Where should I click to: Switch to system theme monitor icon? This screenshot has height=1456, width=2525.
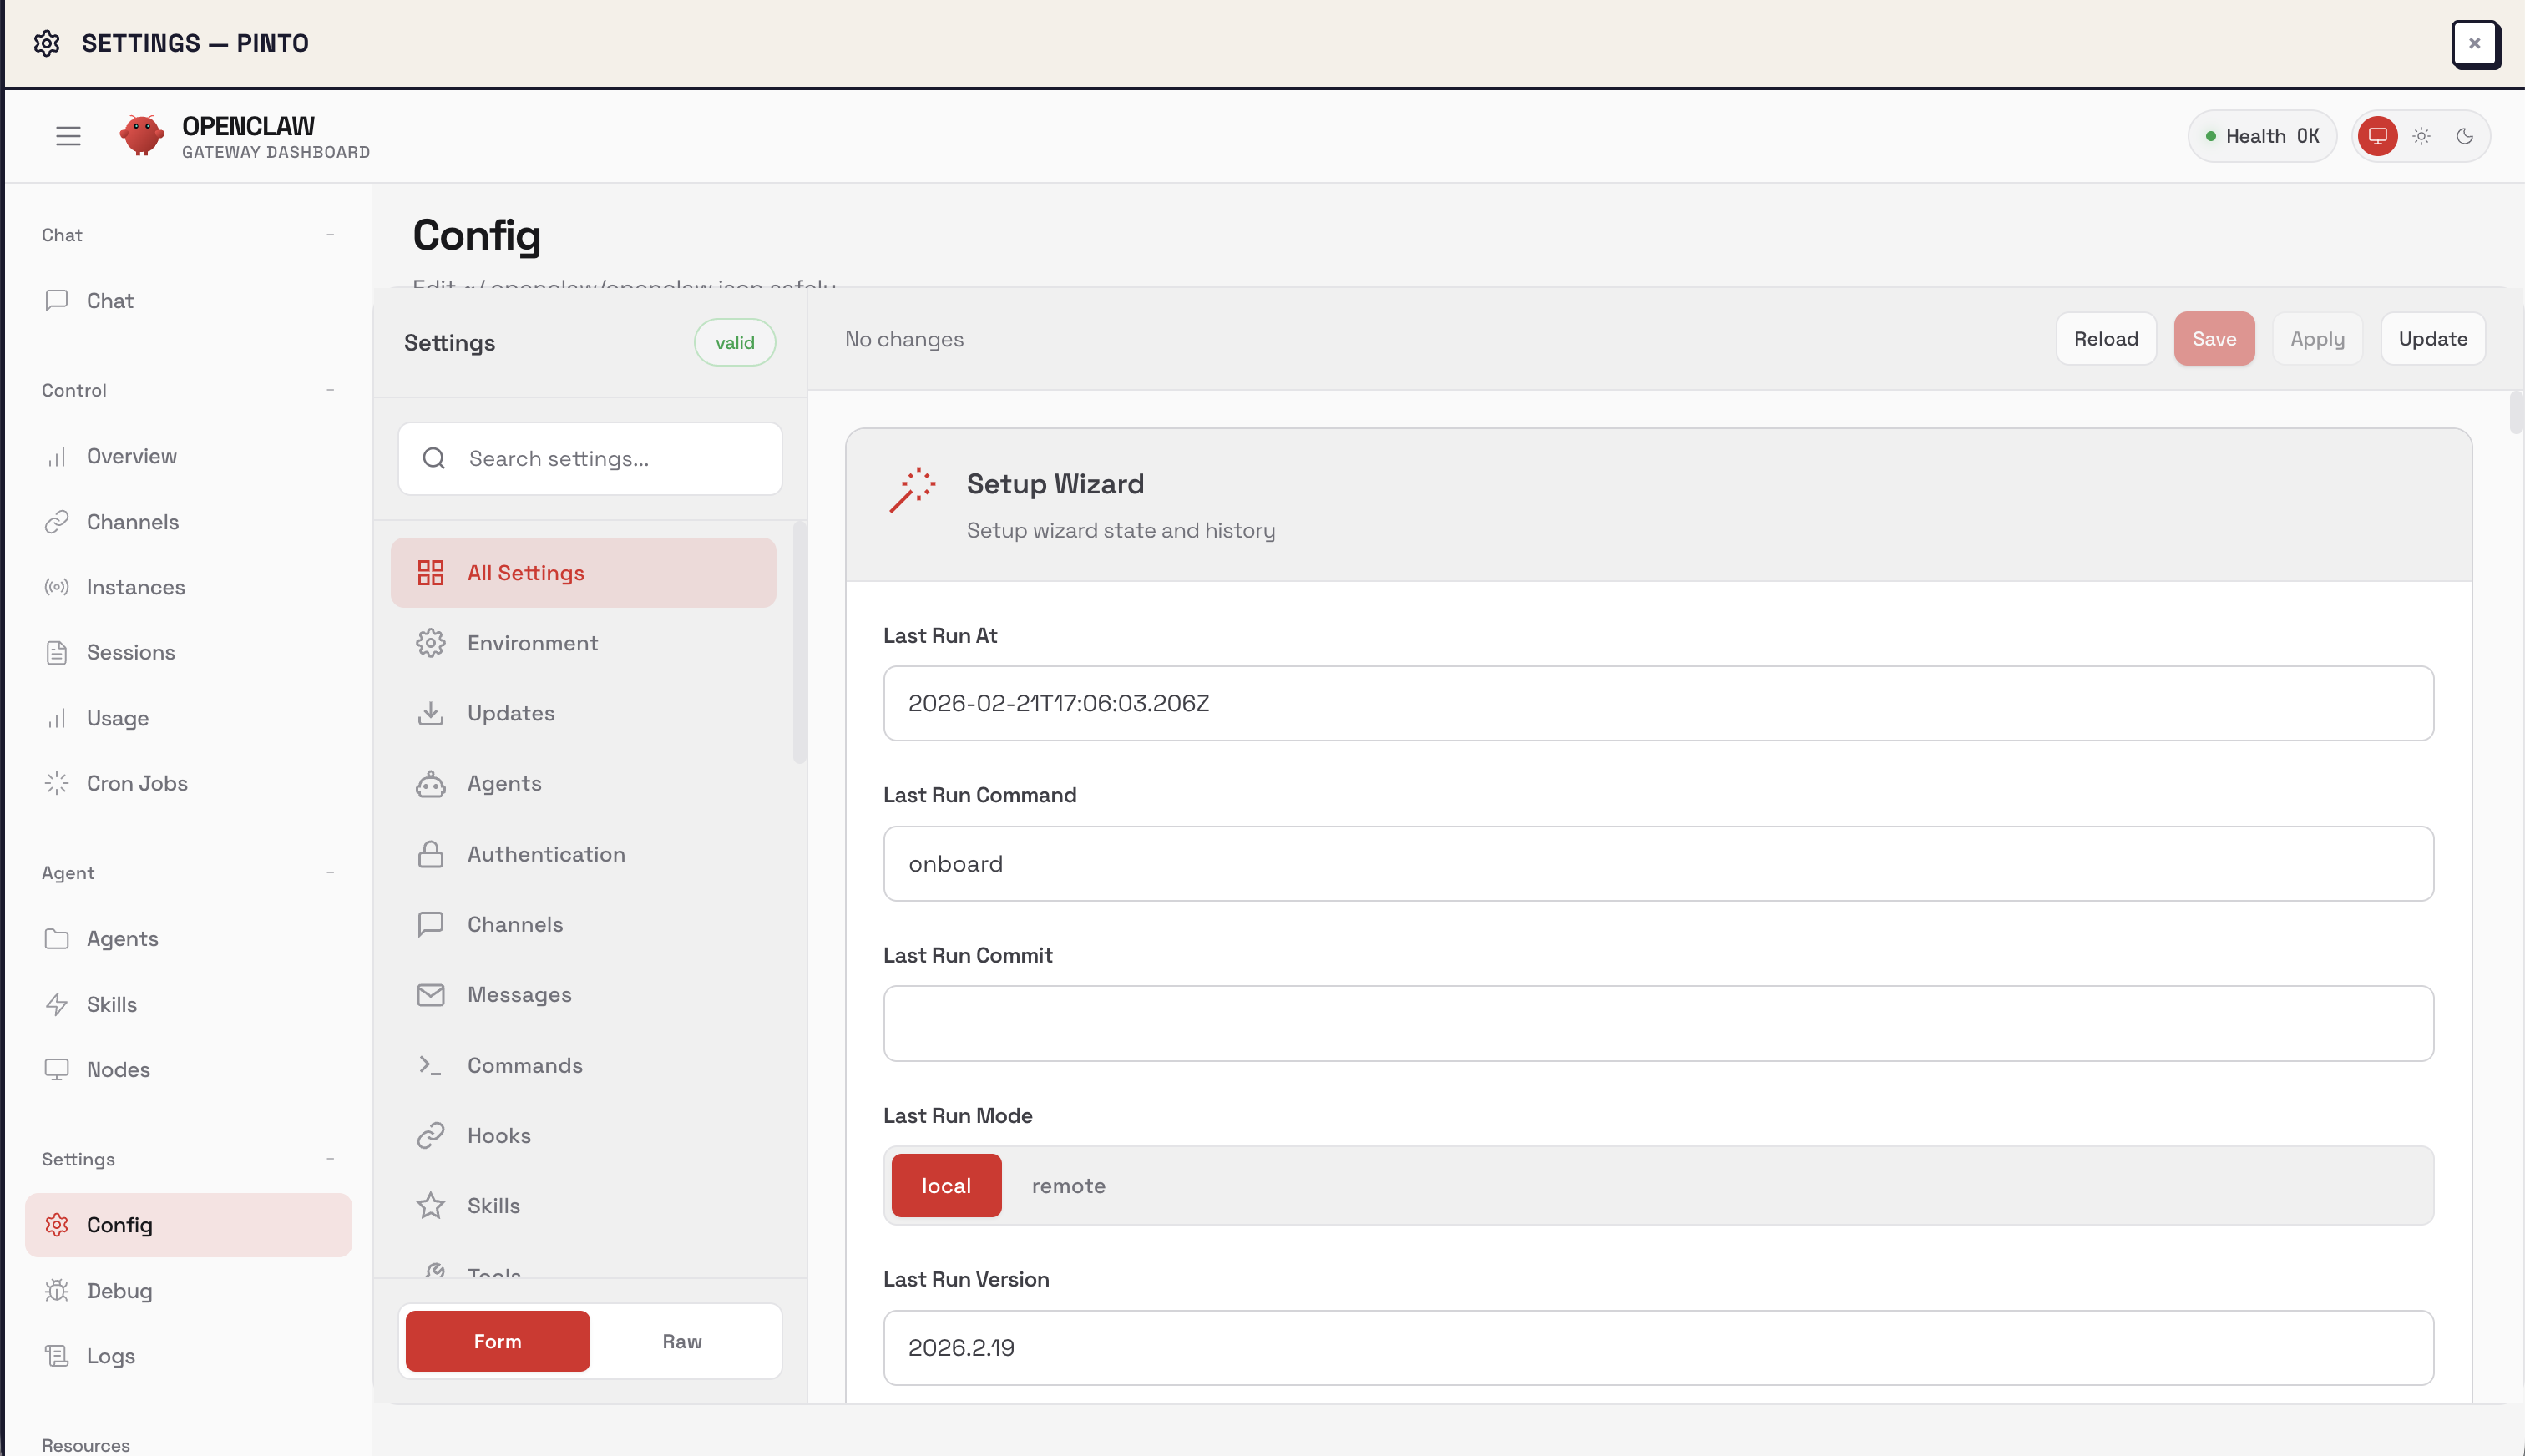tap(2378, 136)
